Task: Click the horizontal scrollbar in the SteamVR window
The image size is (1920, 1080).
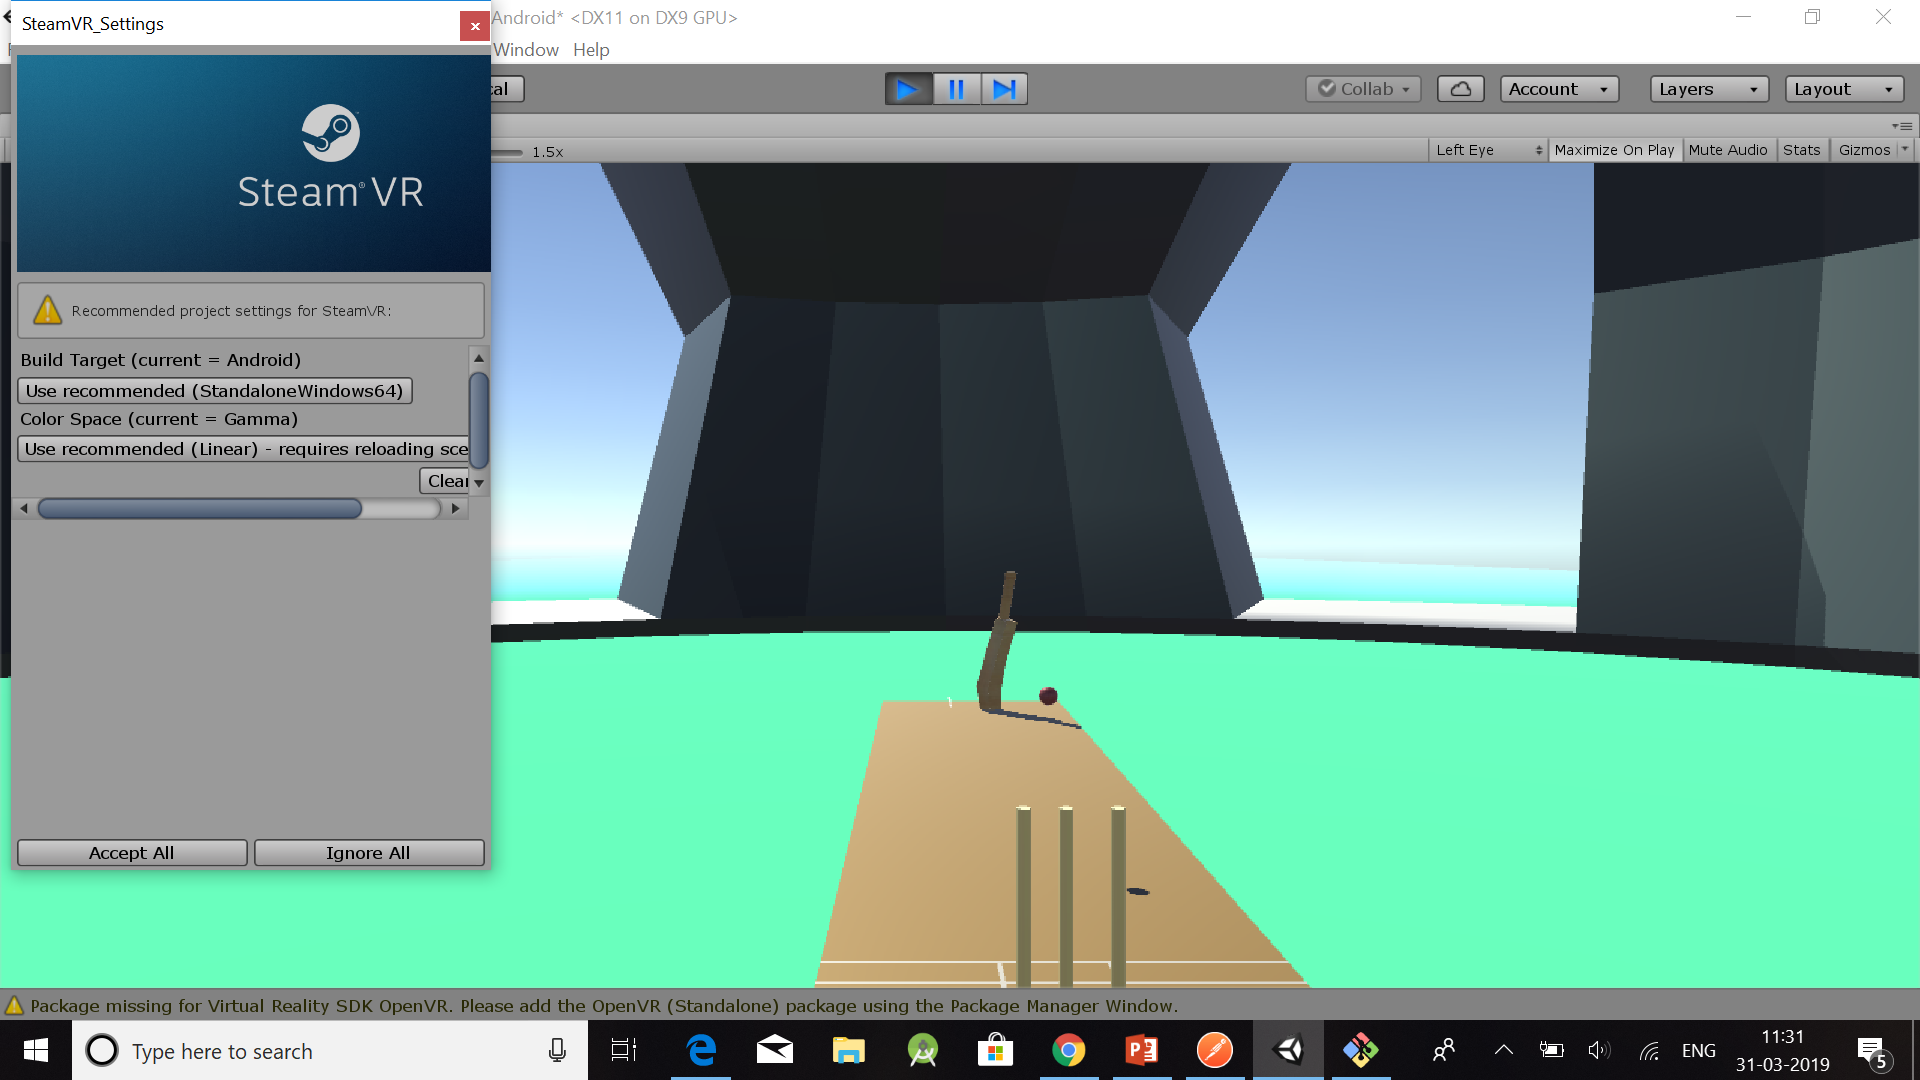Action: 200,509
